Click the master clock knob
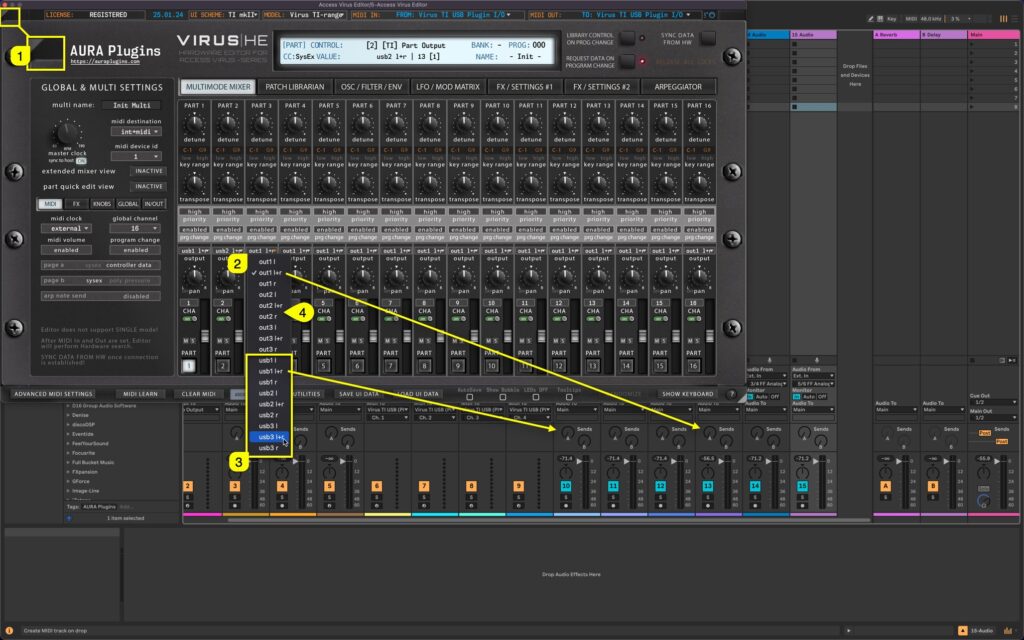 [64, 134]
